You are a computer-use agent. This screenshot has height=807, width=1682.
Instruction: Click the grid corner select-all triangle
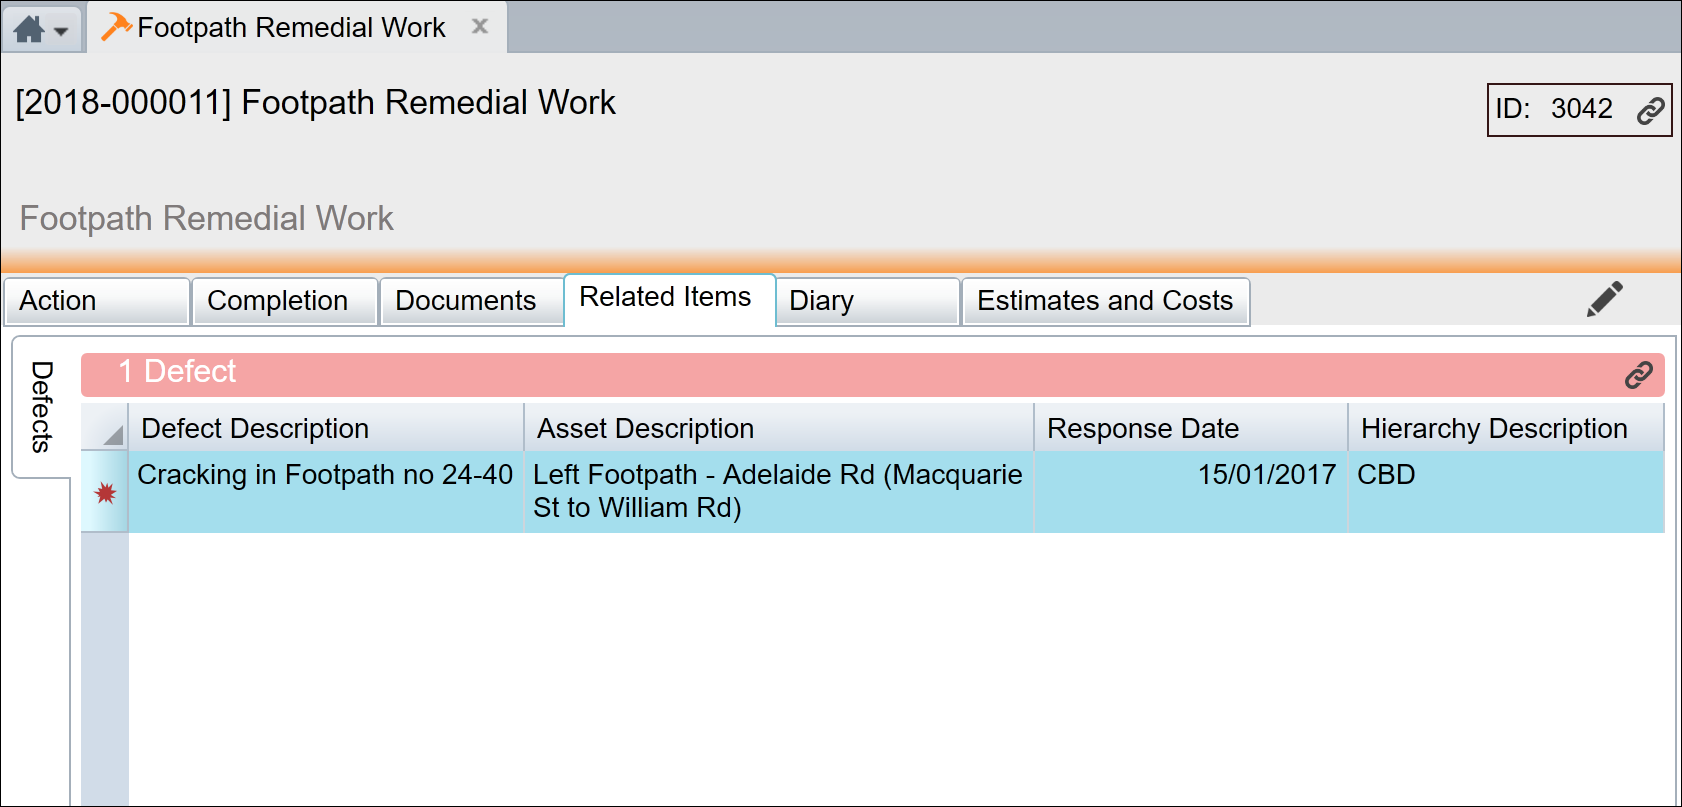pos(112,434)
